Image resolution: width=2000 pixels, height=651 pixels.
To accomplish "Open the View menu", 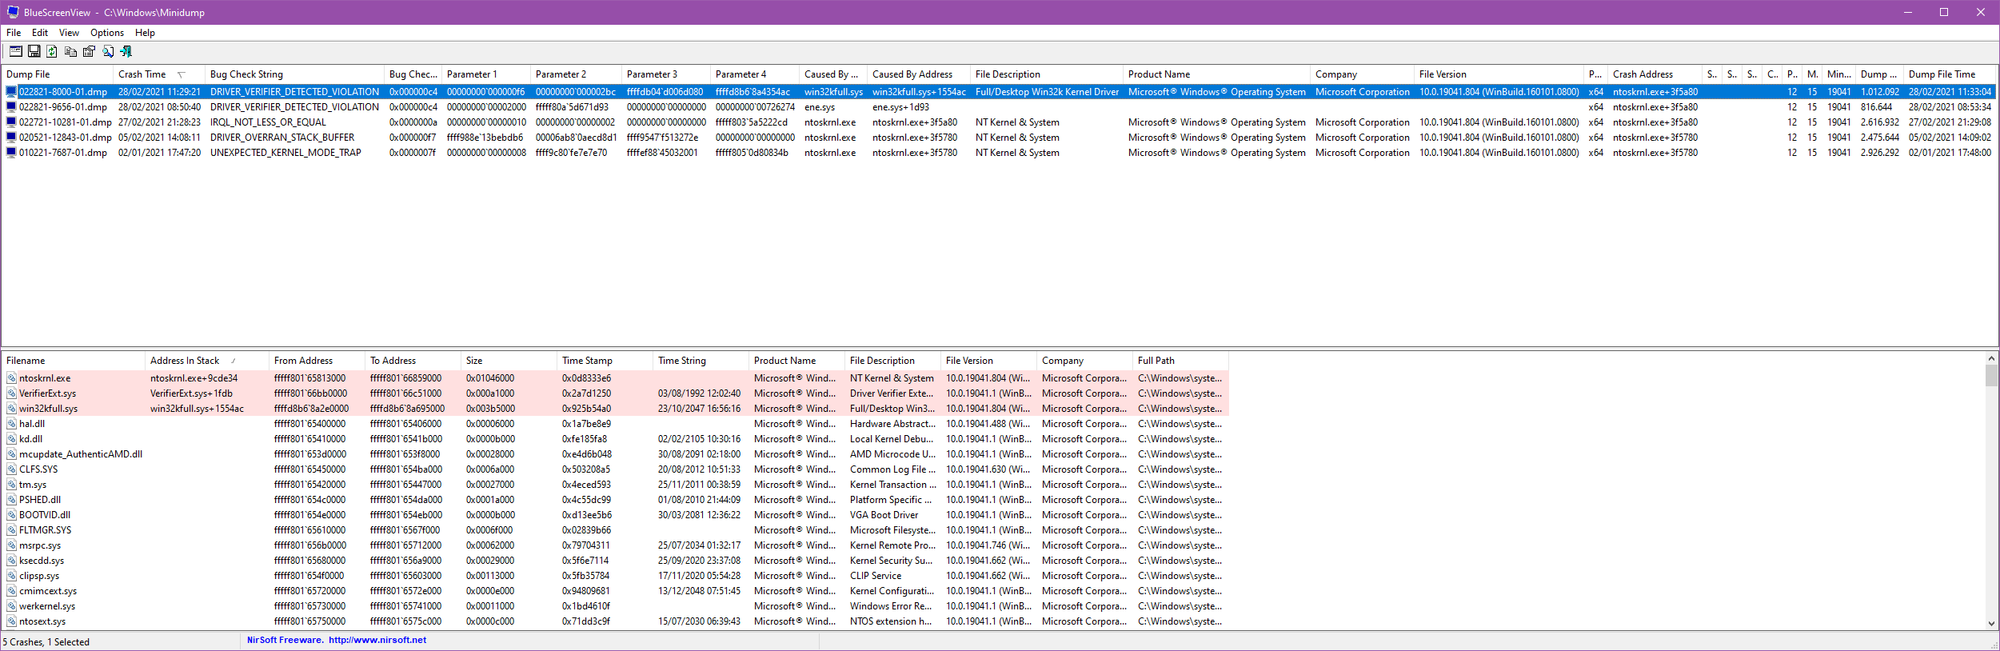I will coord(69,33).
